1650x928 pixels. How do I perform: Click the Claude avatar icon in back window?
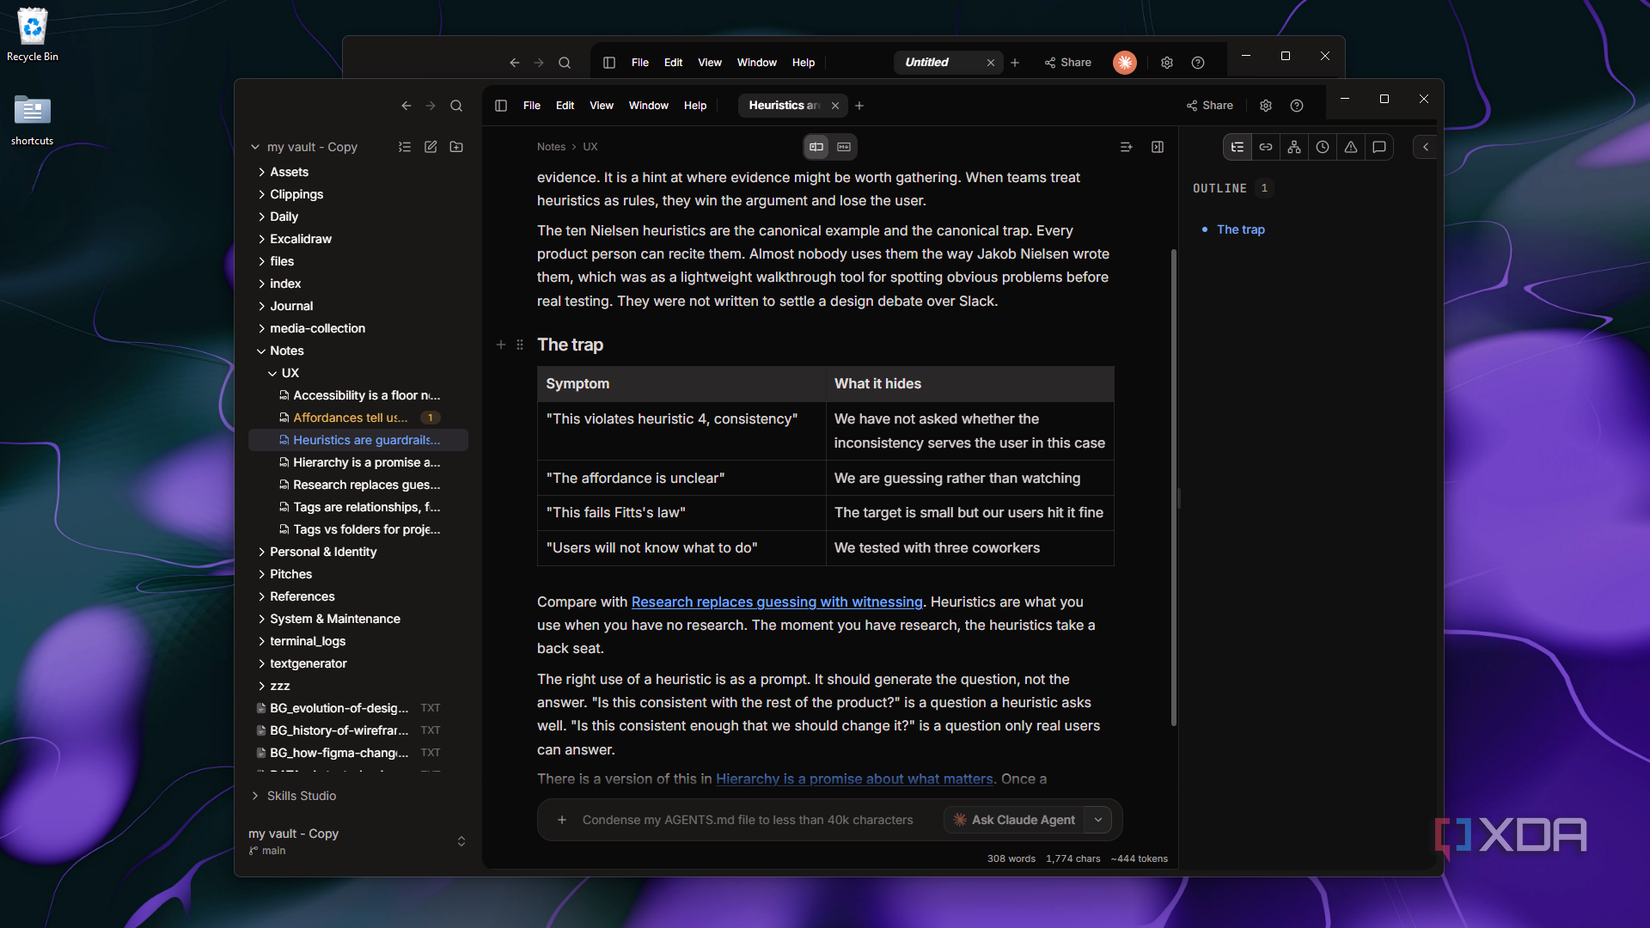tap(1125, 63)
